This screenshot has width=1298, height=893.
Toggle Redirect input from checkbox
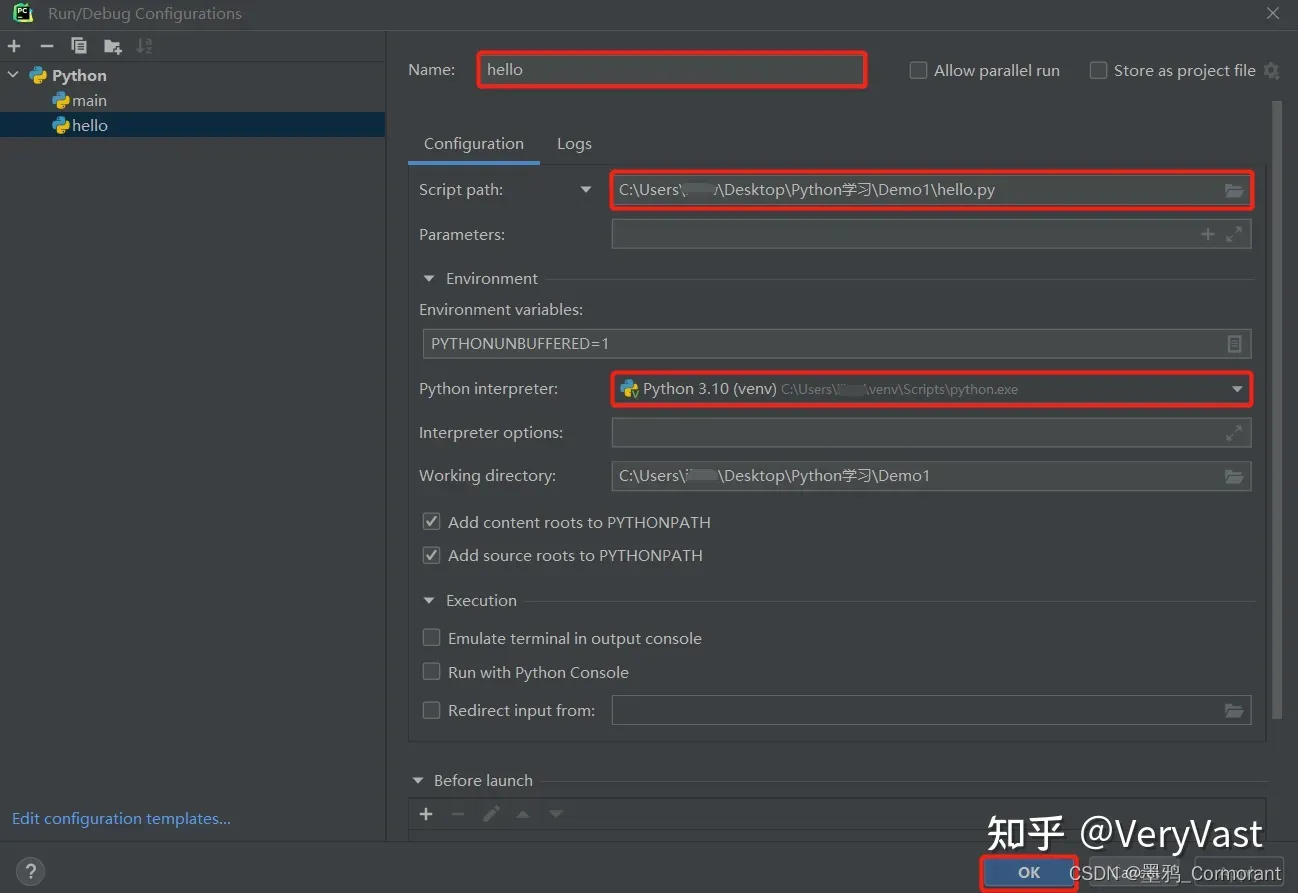tap(432, 711)
